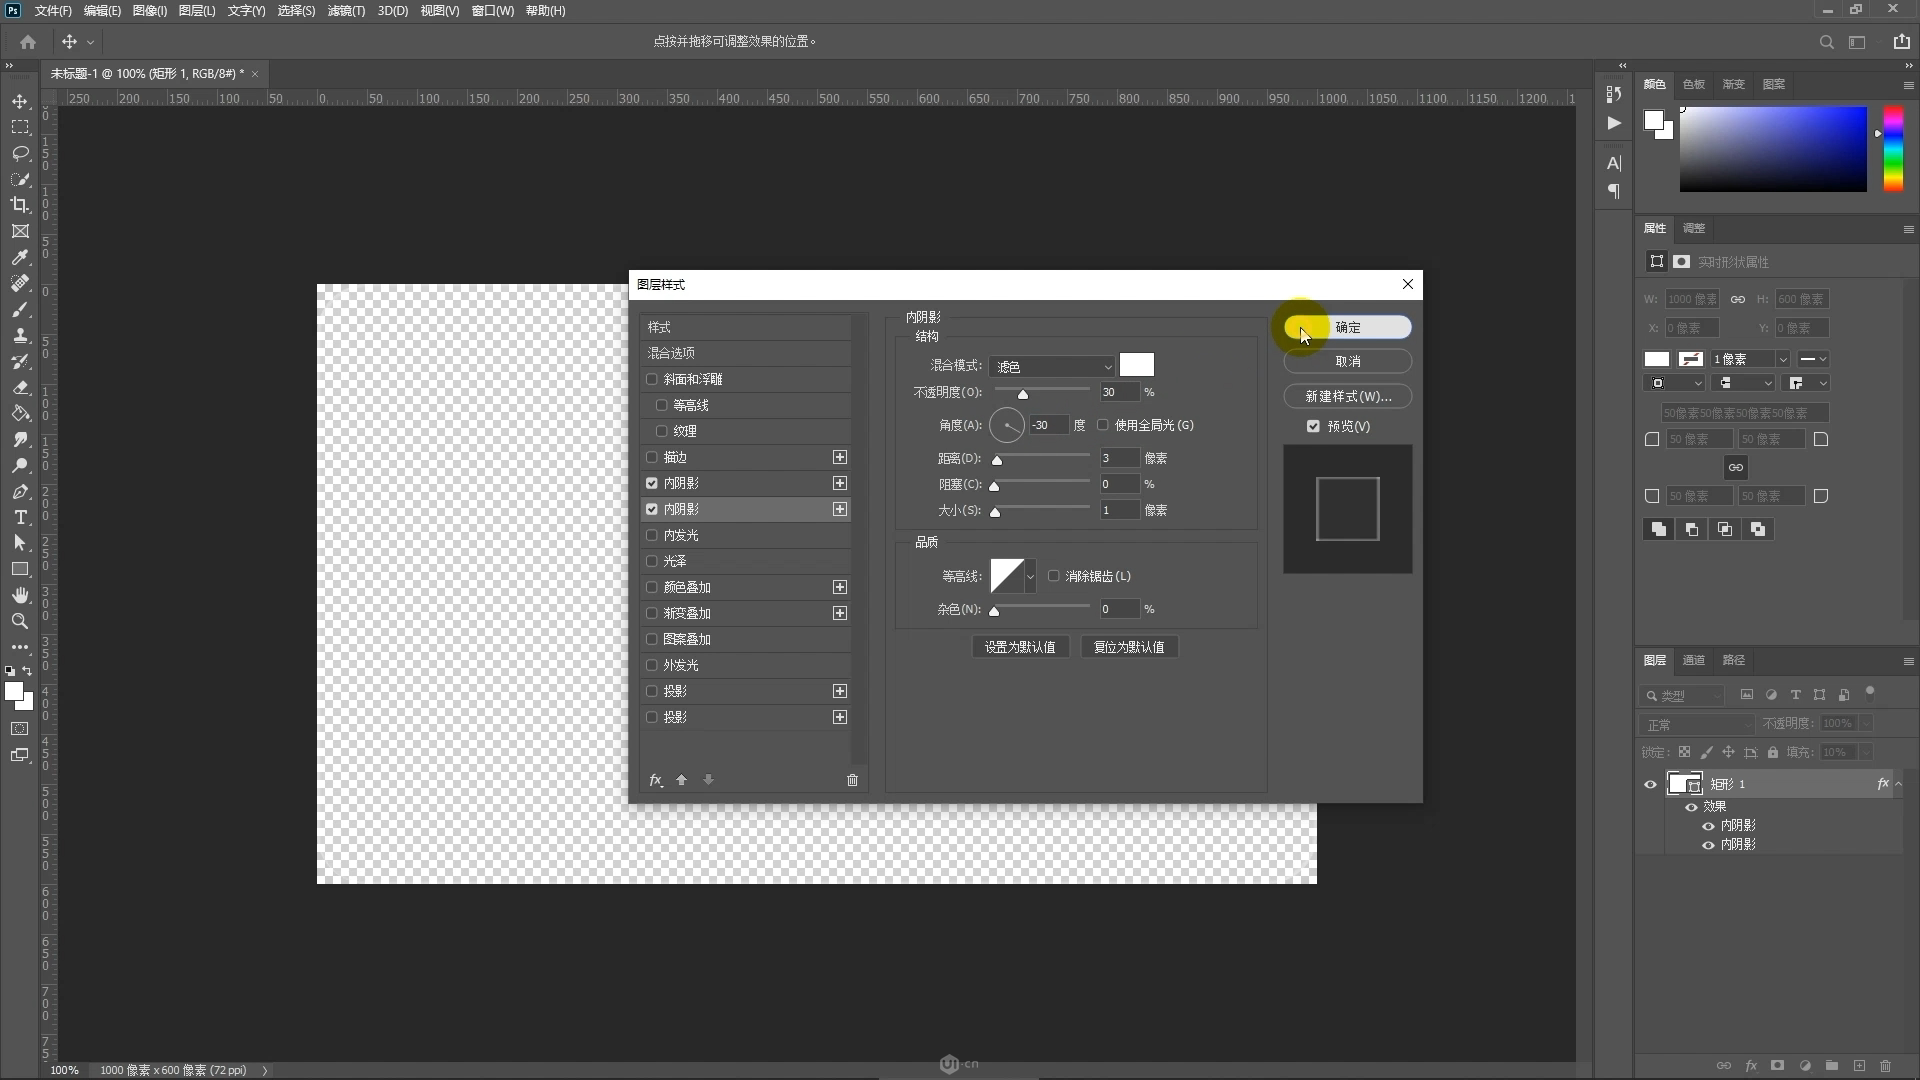Open the contour picker dropdown arrow
The height and width of the screenshot is (1080, 1920).
(x=1030, y=576)
